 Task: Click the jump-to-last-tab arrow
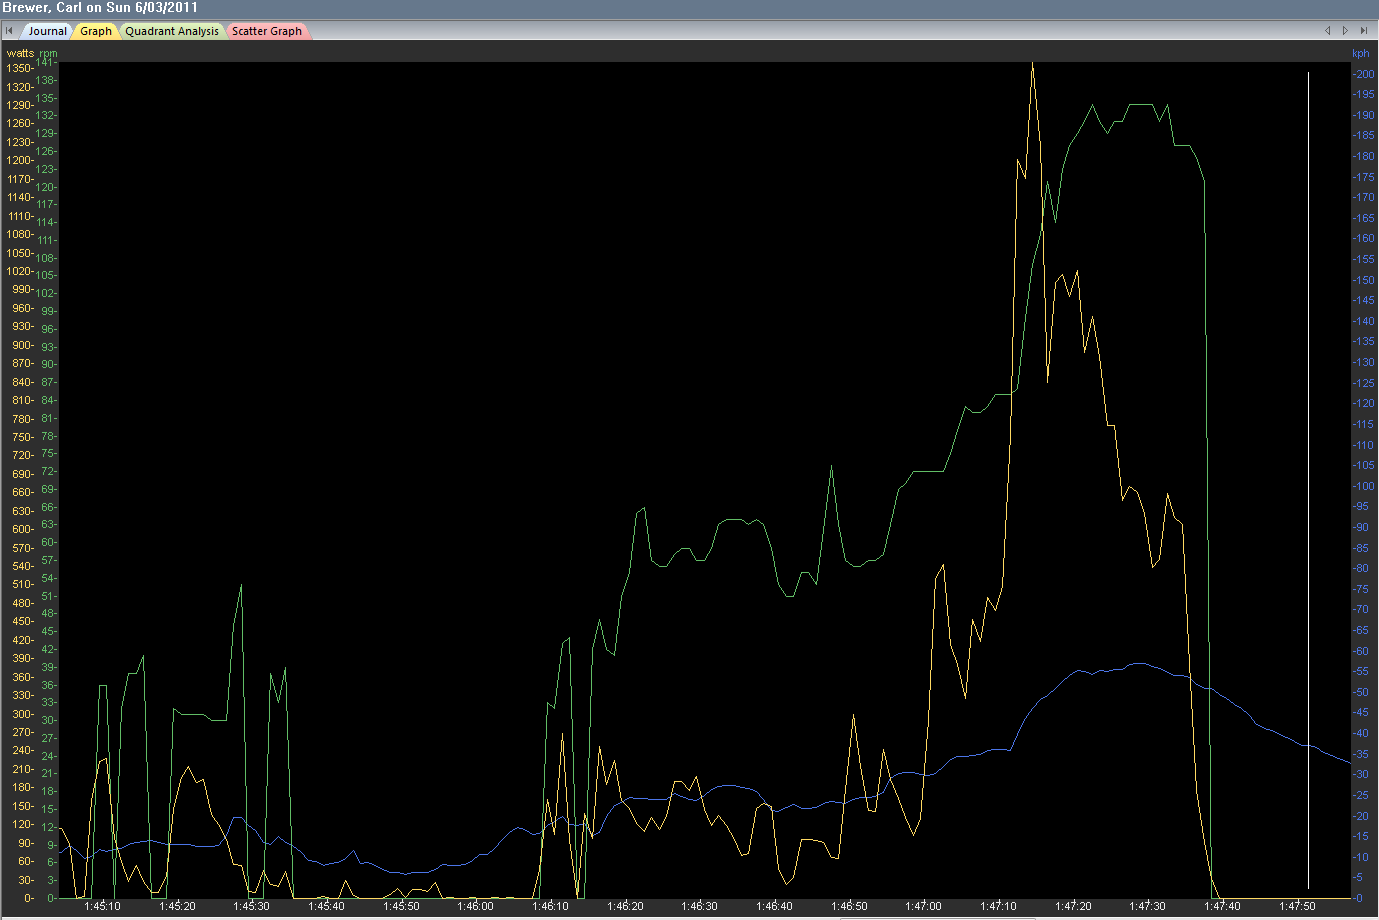(1364, 31)
